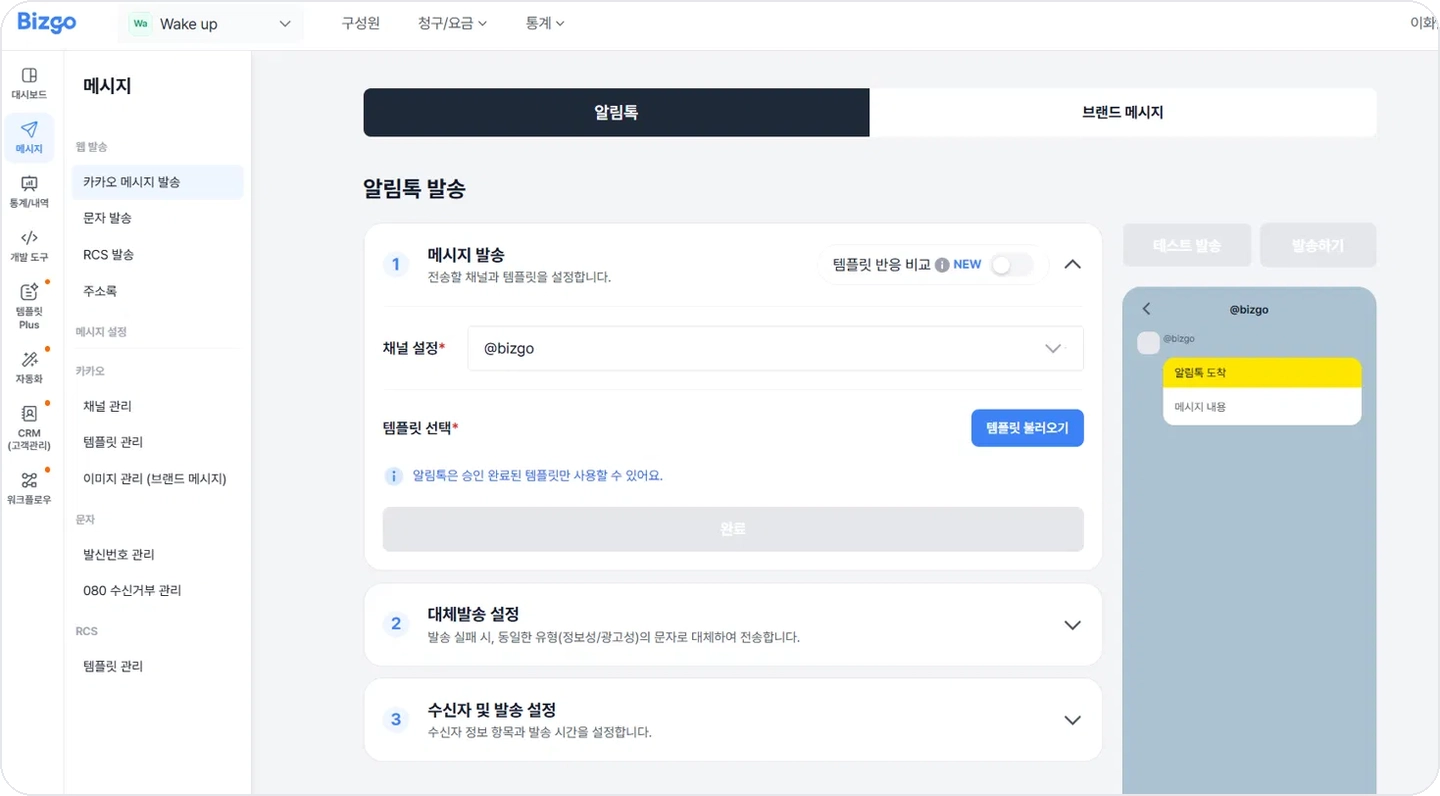
Task: Open the 통계 dropdown menu
Action: (545, 24)
